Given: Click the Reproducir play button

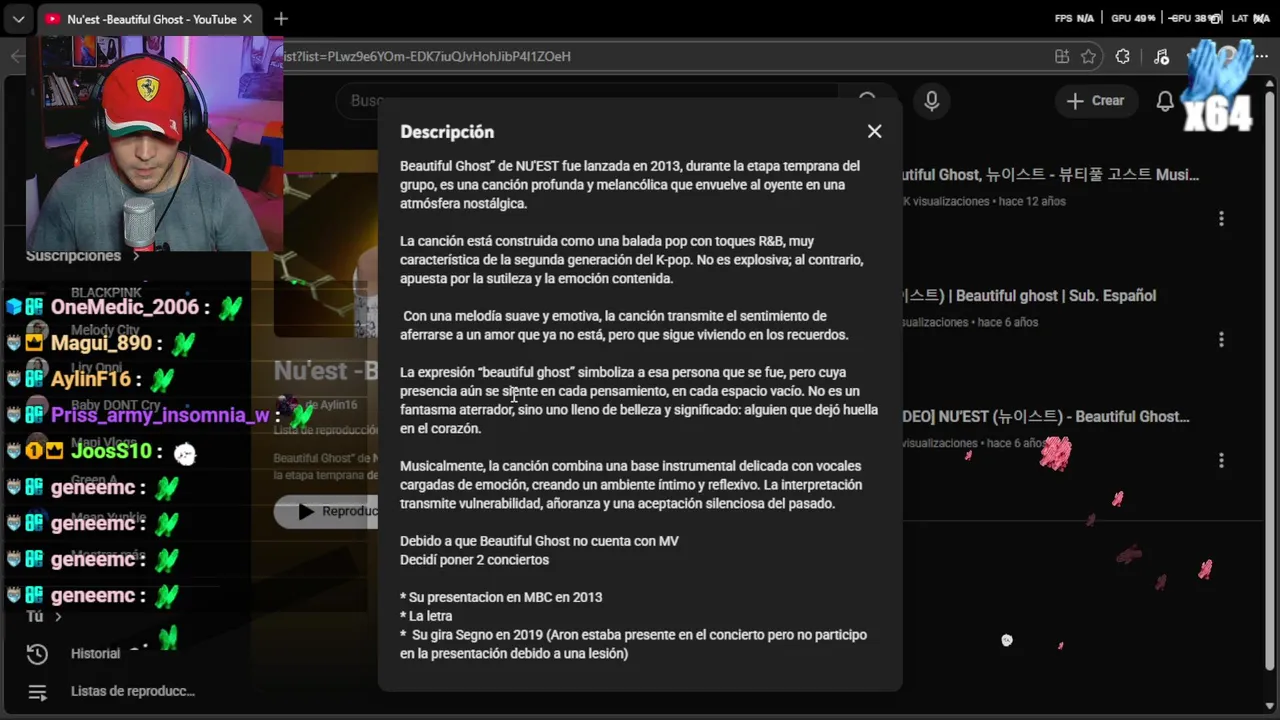Looking at the screenshot, I should click(x=327, y=511).
